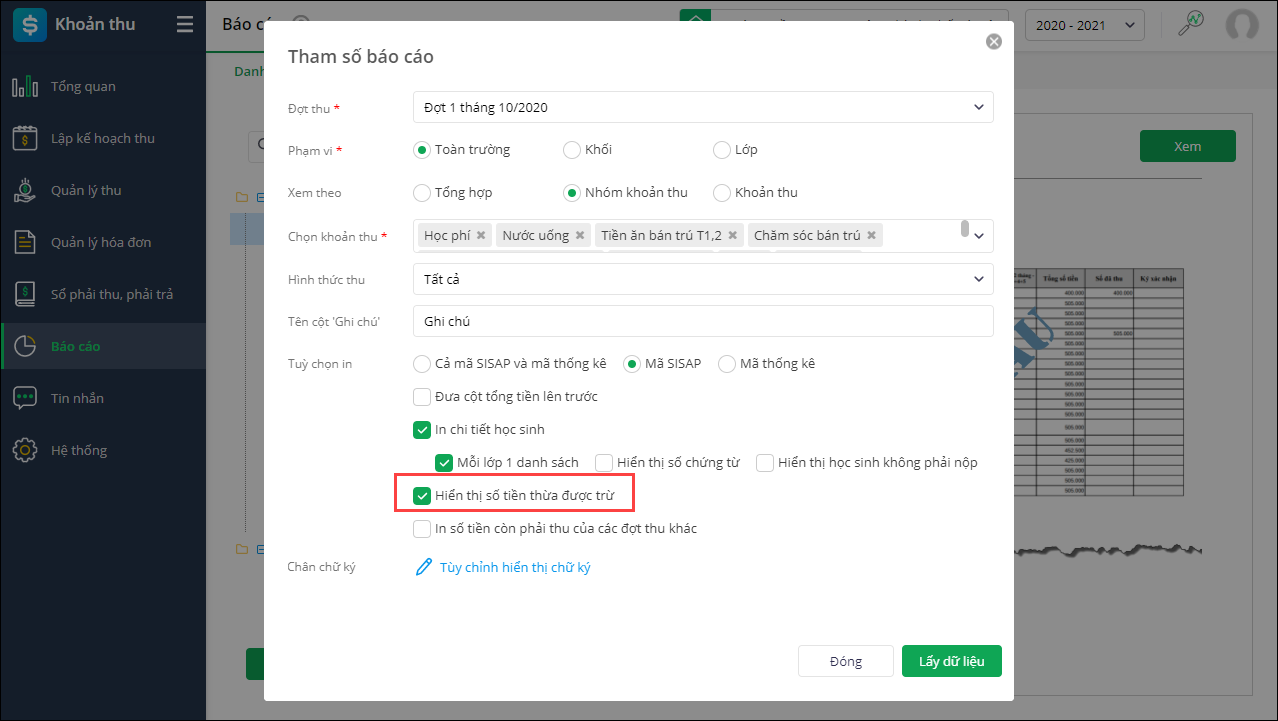Uncheck Hiển thị số tiền thừa được trừ

[422, 495]
